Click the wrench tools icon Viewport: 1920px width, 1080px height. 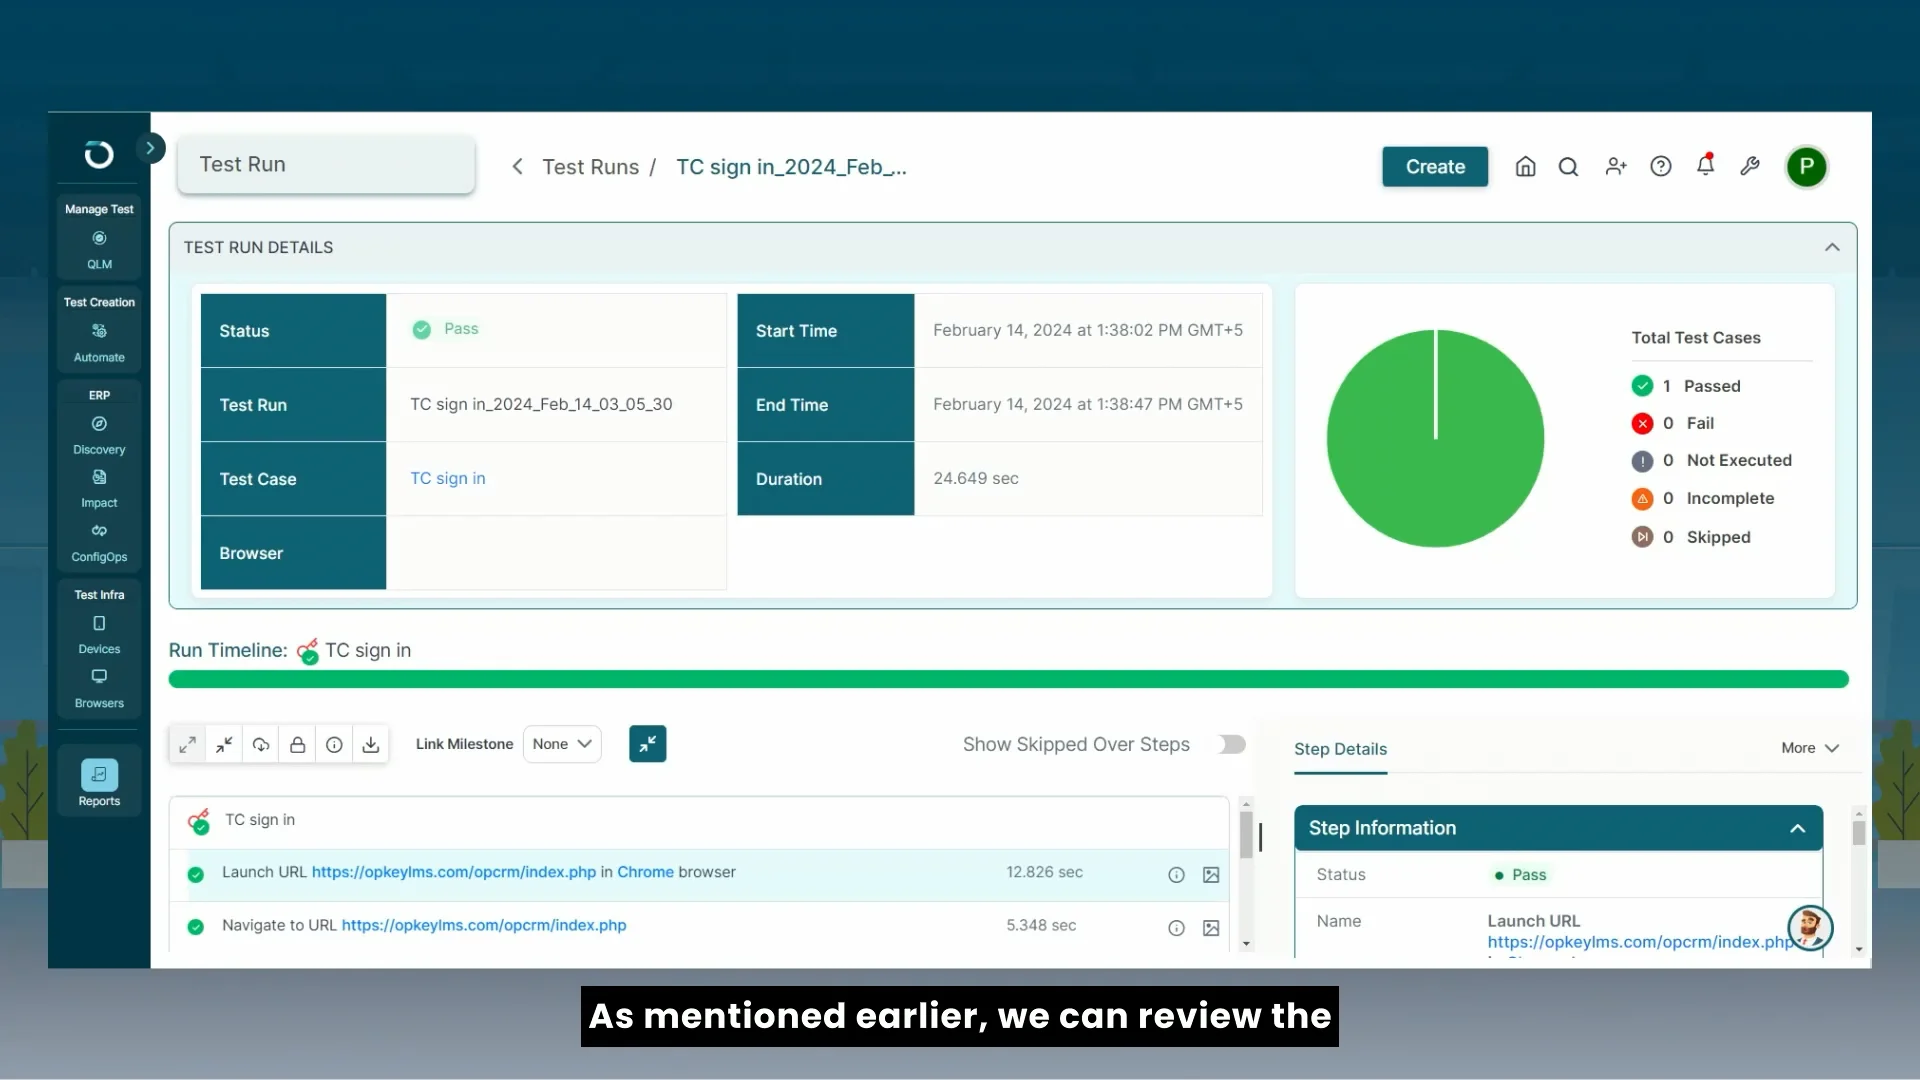pos(1749,167)
